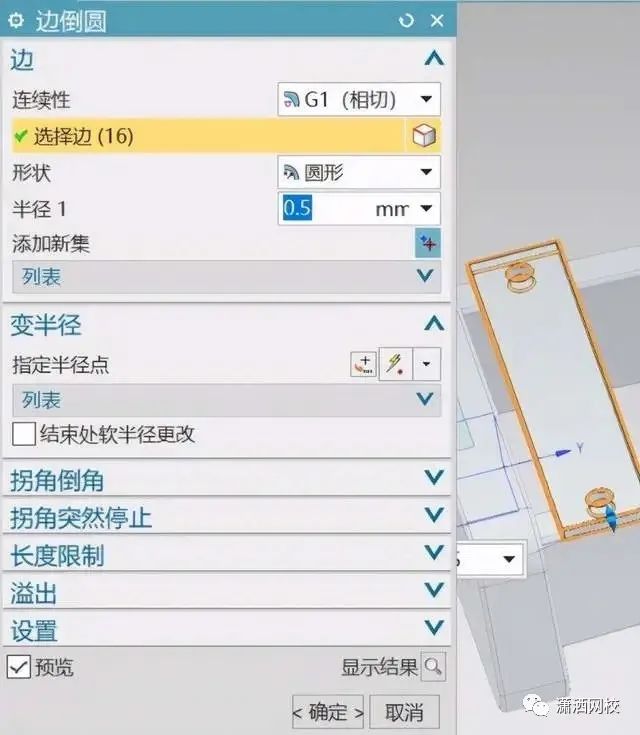Click the 半径 1 value field
Screen dimensions: 640x735
tap(326, 208)
